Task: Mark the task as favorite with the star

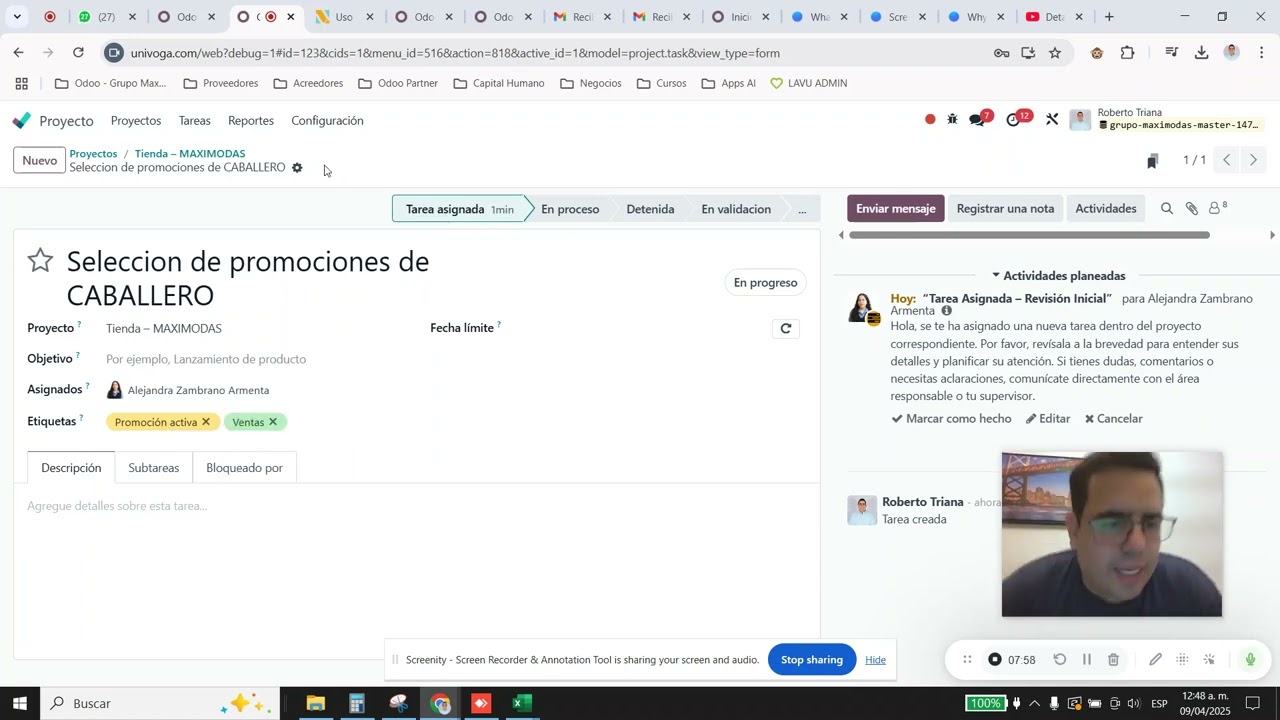Action: point(40,261)
